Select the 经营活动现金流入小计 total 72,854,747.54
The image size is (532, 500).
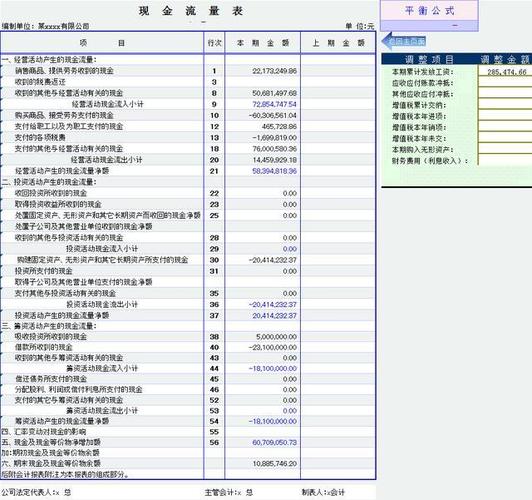274,104
